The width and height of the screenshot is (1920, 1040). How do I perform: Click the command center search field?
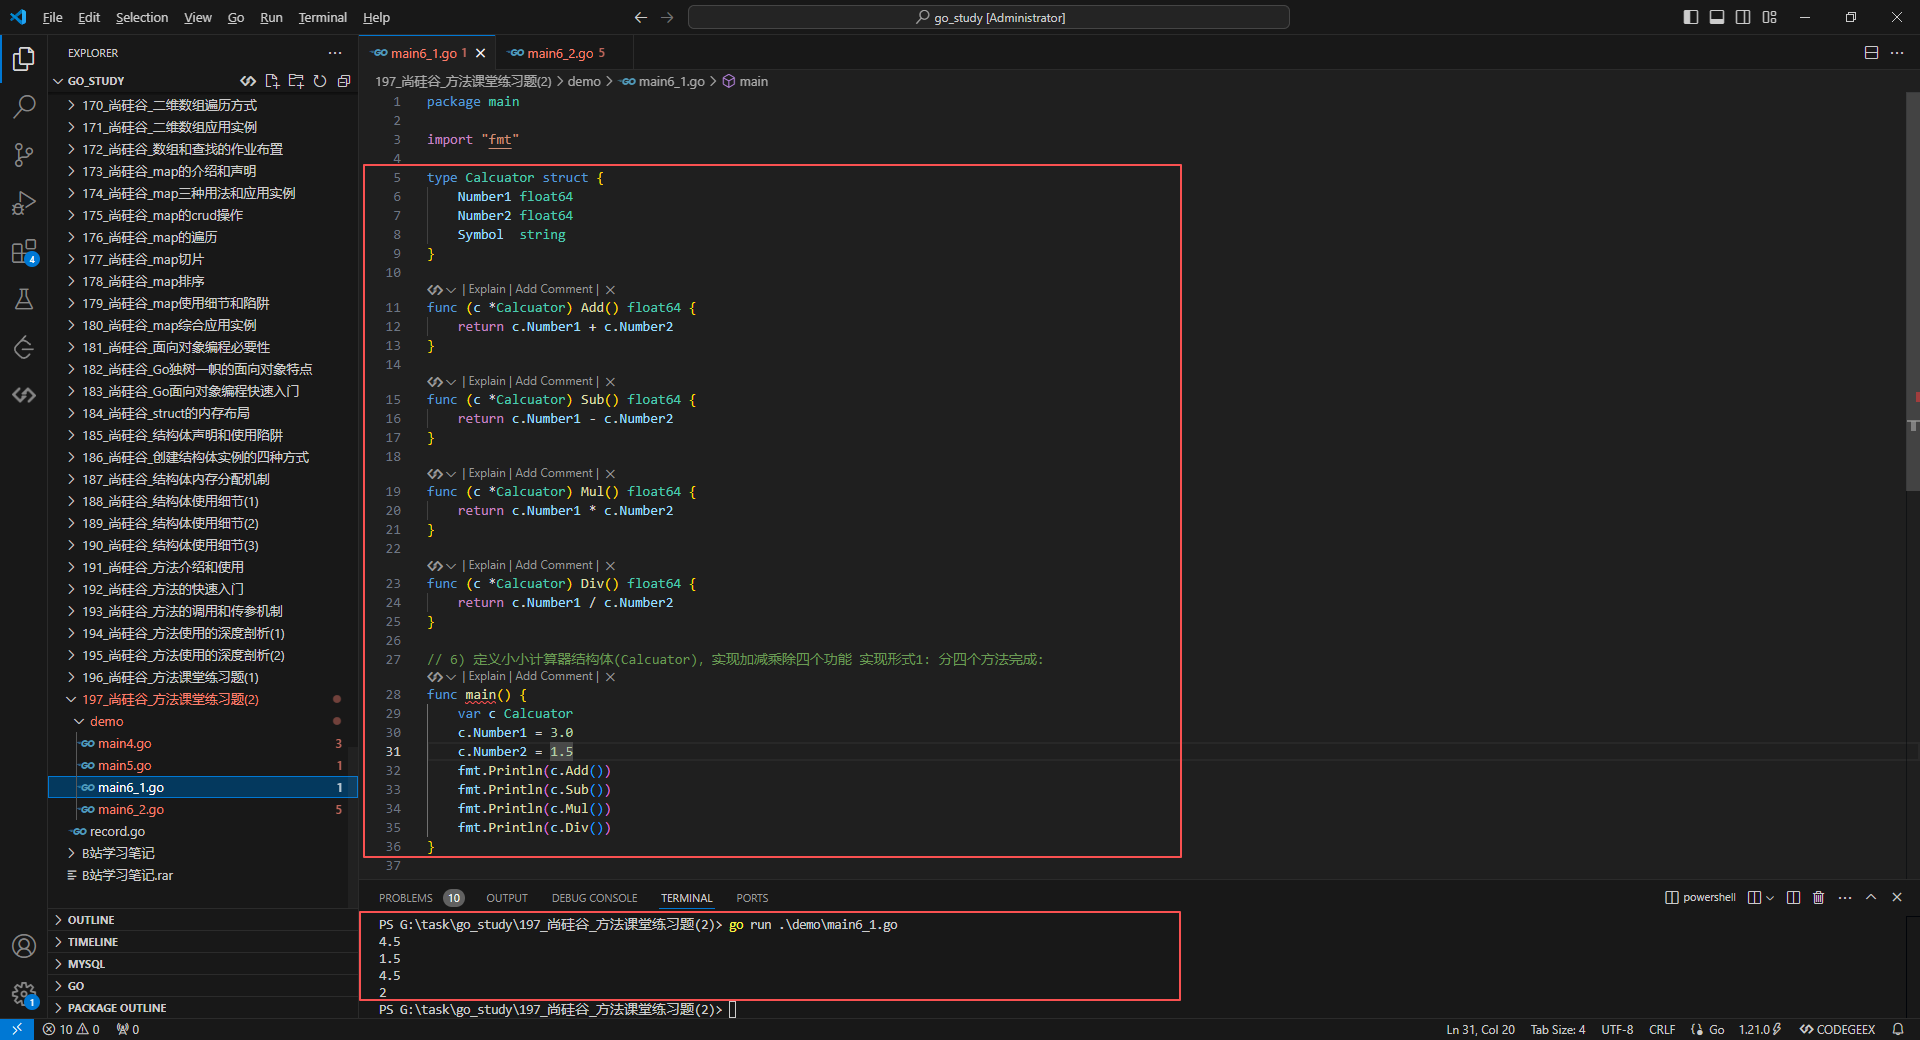coord(988,17)
